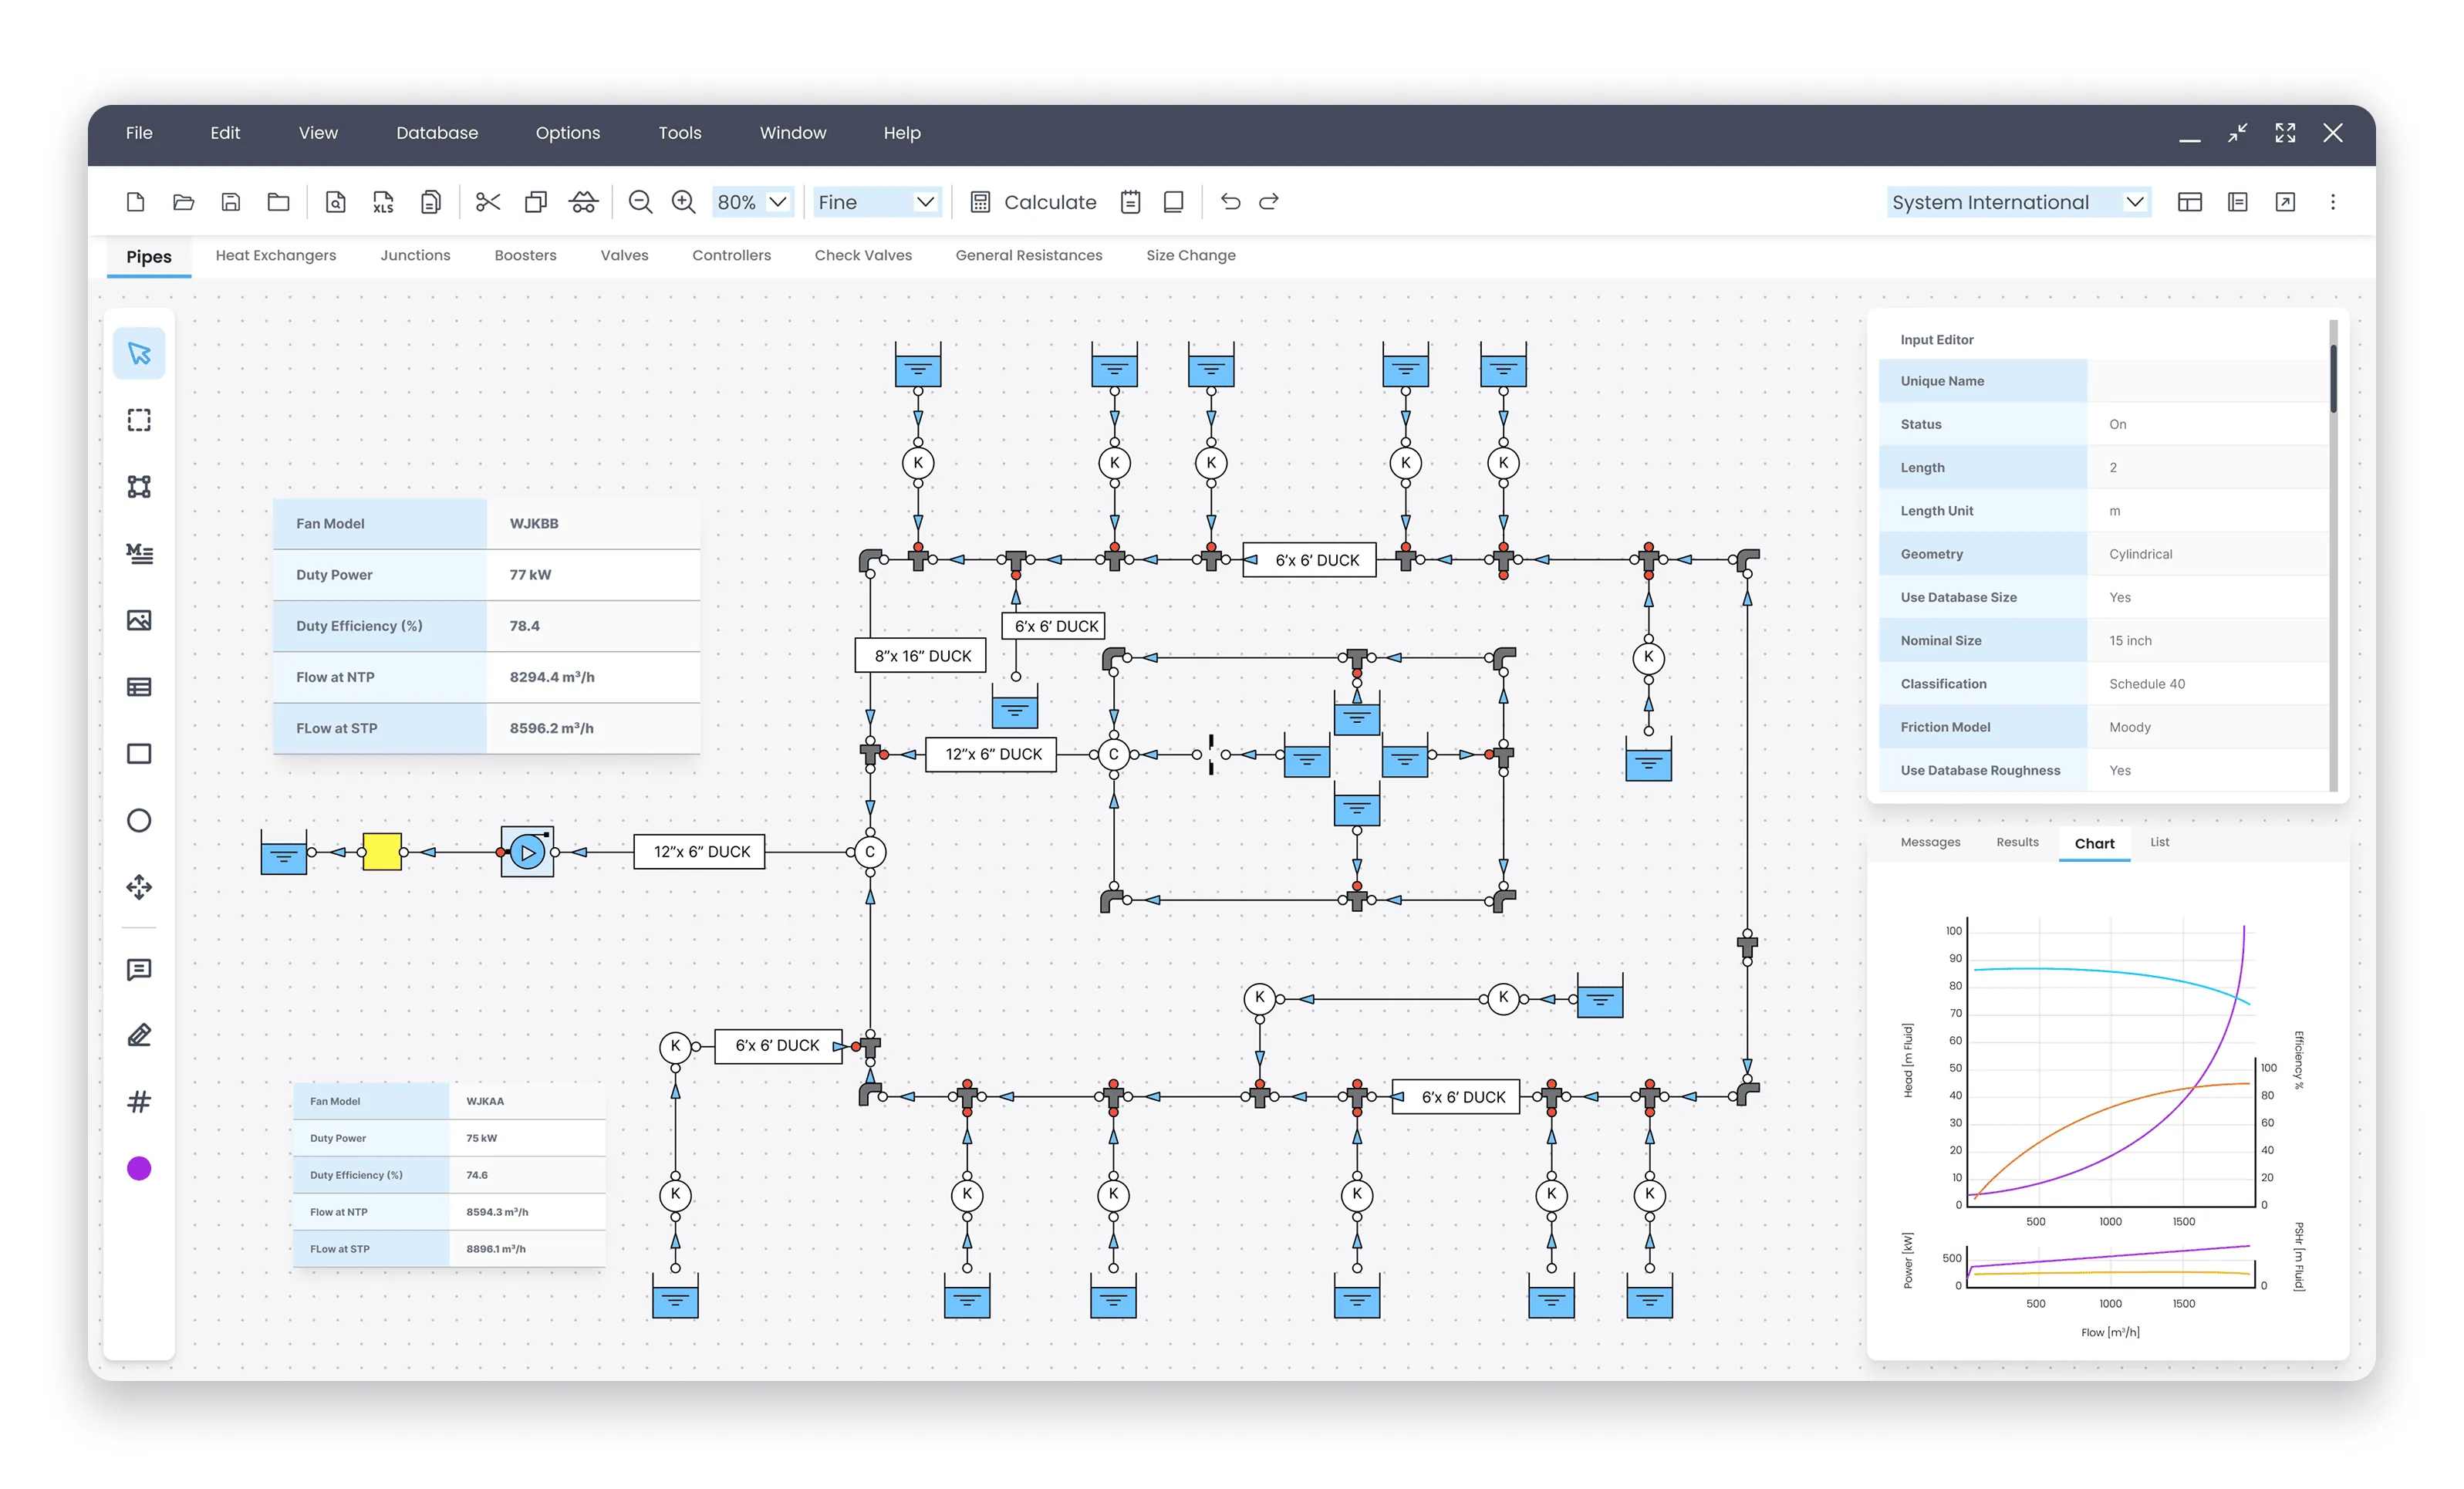Select the insert image tool
Image resolution: width=2464 pixels, height=1489 pixels.
click(139, 620)
